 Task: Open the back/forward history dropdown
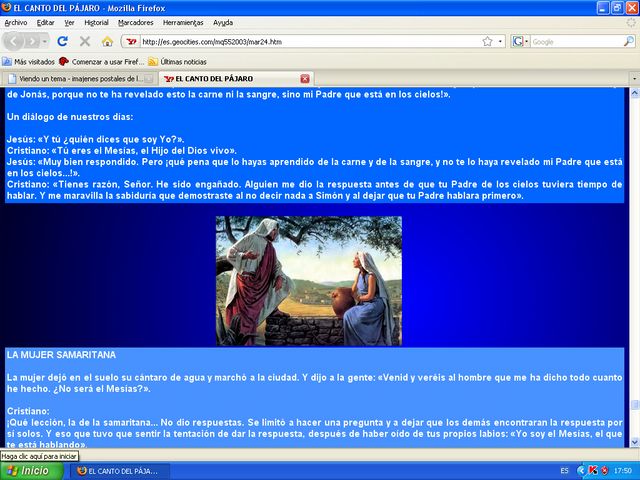click(45, 41)
